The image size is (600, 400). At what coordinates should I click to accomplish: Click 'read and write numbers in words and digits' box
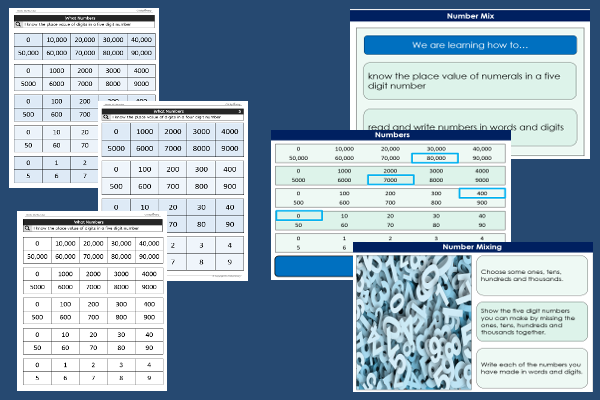tap(470, 127)
